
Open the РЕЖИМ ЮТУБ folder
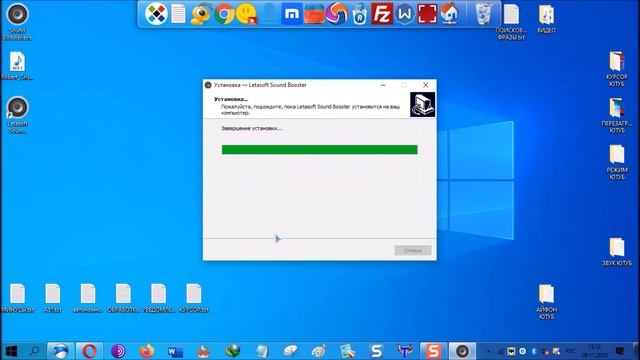tap(617, 162)
